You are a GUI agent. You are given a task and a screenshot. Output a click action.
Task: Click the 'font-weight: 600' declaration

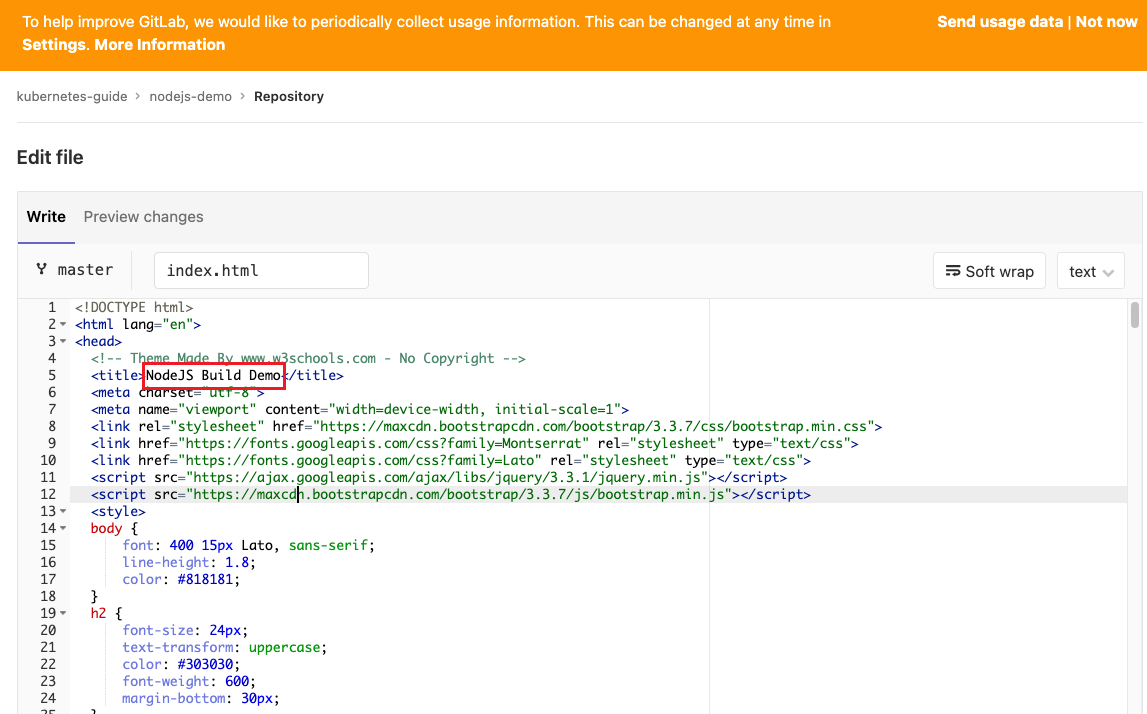click(x=189, y=681)
